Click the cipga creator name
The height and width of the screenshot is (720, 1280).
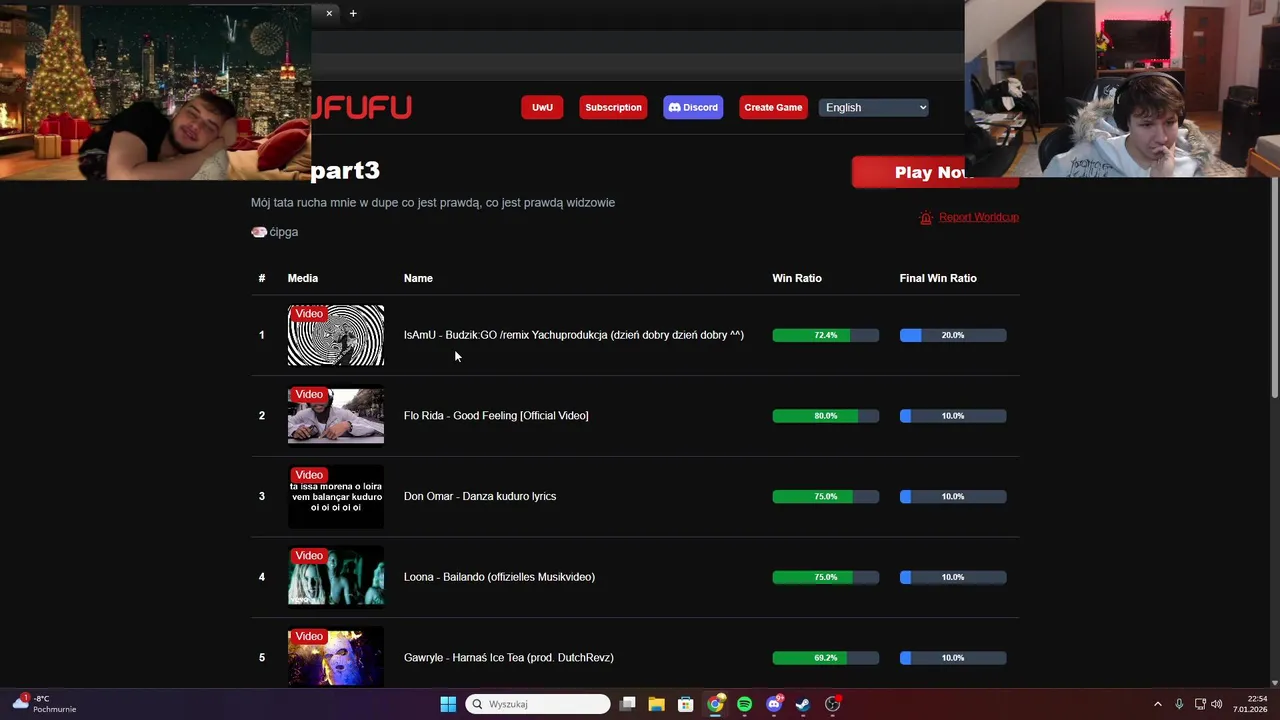284,232
